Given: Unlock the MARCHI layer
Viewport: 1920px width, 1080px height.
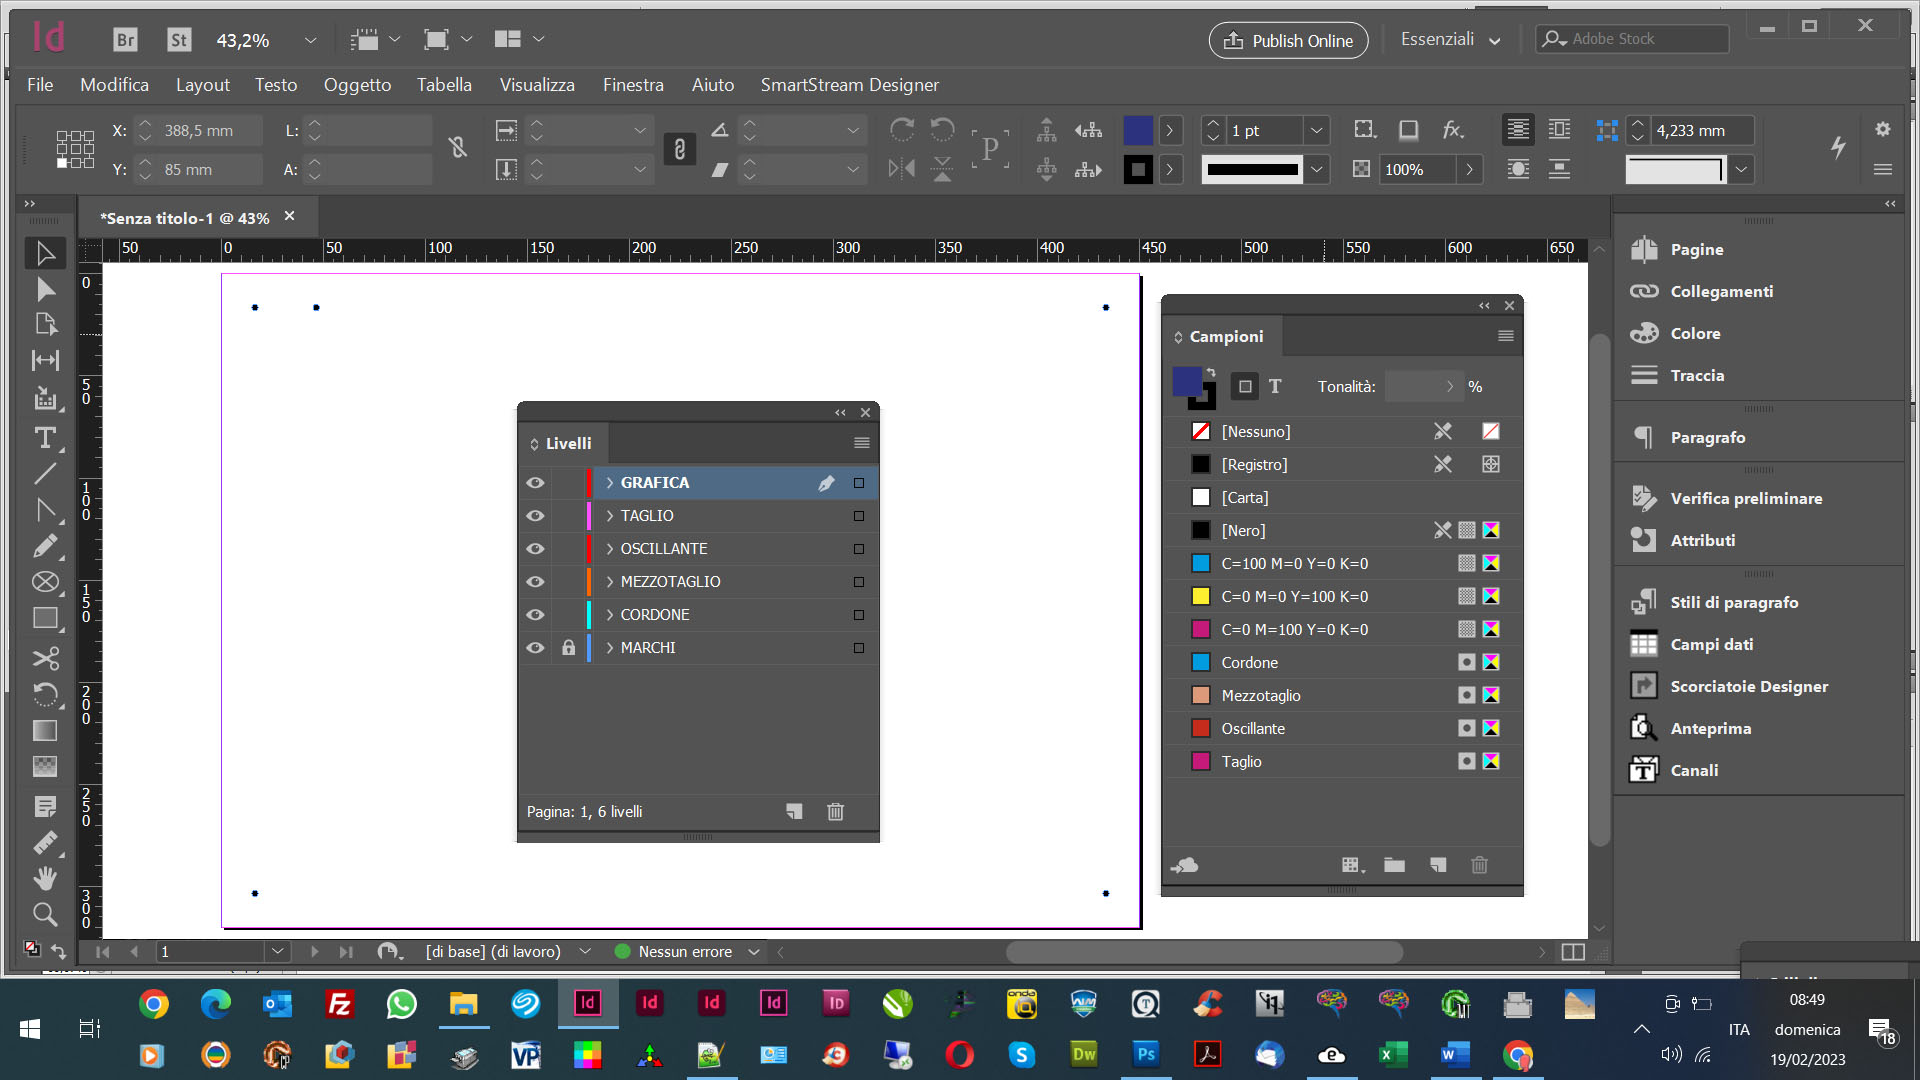Looking at the screenshot, I should tap(568, 648).
